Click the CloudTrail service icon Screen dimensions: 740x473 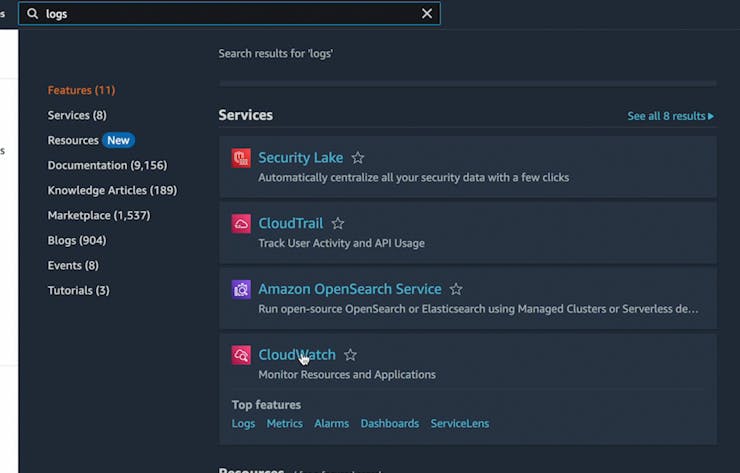241,224
